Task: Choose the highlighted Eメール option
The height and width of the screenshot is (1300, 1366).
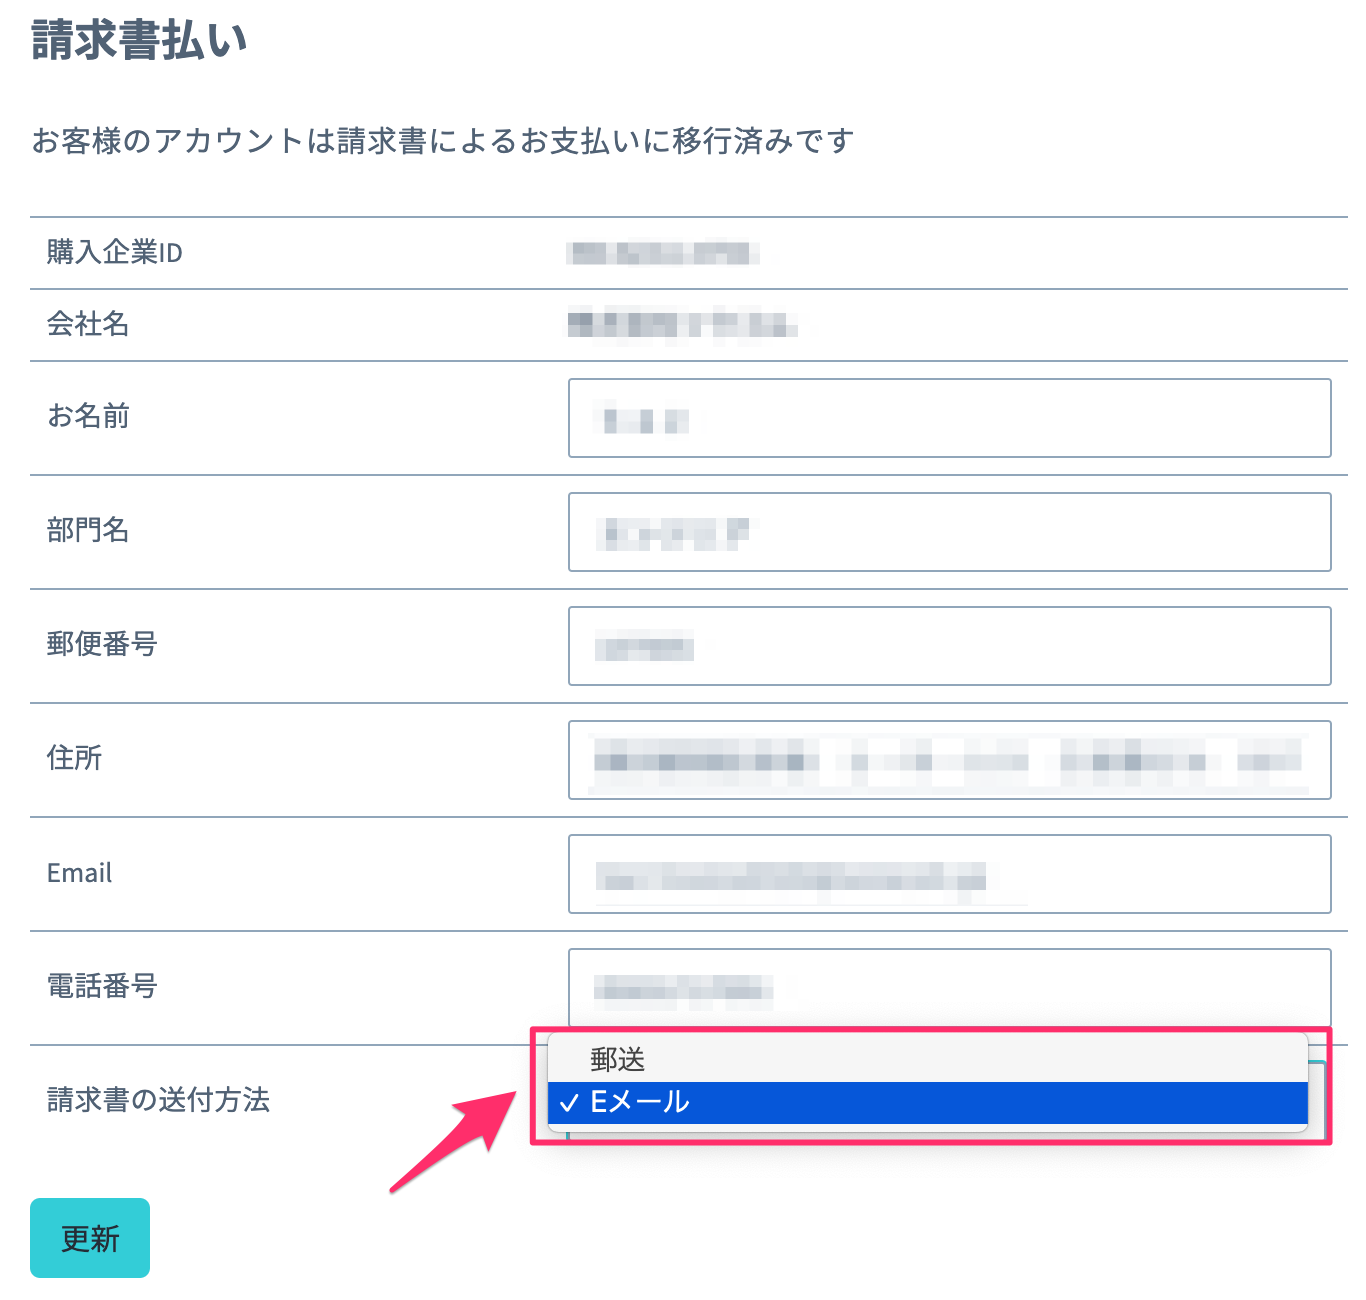Action: (928, 1103)
